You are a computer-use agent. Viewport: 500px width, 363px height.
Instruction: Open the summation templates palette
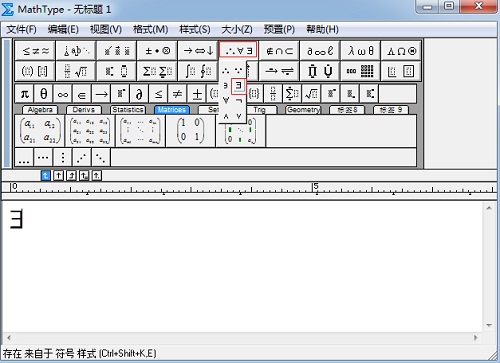tap(158, 71)
